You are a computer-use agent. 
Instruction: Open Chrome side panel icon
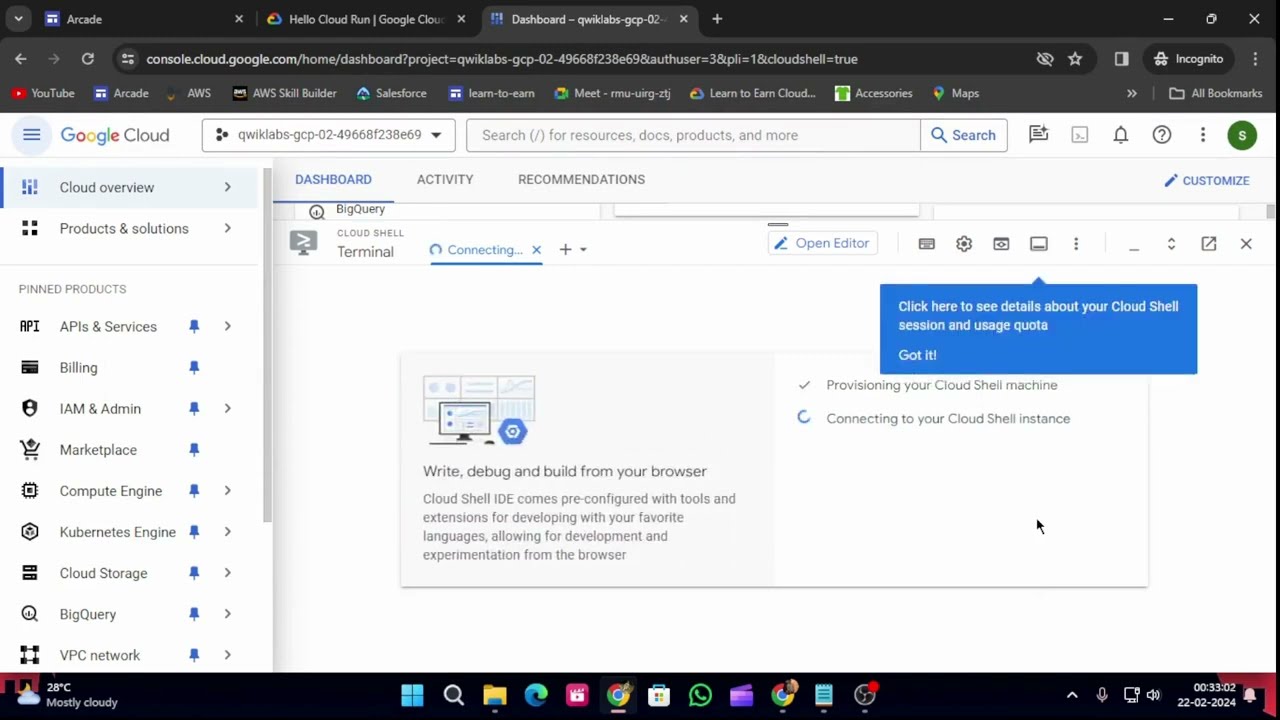[1121, 59]
